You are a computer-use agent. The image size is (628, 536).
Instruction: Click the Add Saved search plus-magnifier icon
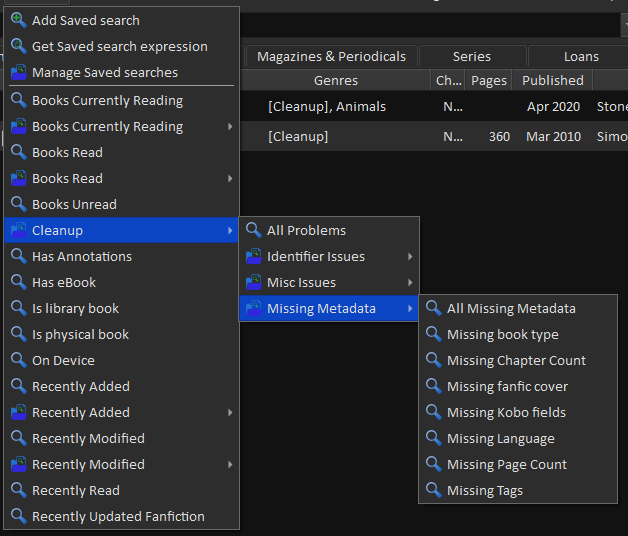18,20
